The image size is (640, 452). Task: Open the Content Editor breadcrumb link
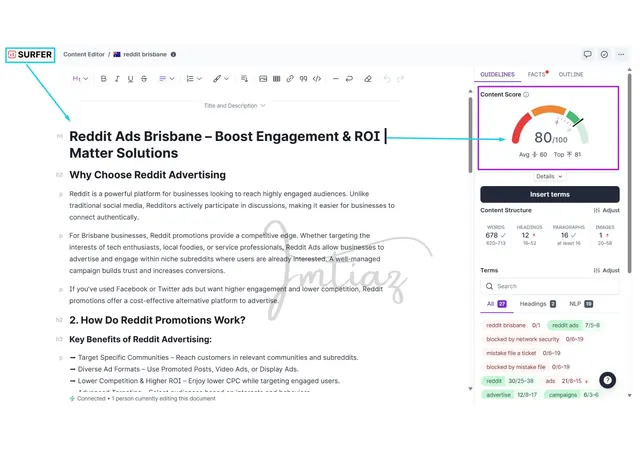coord(84,54)
